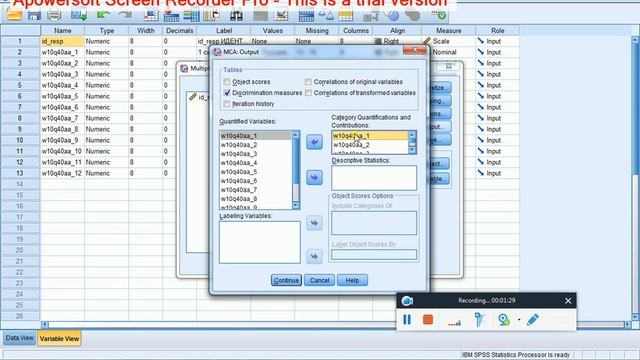Click the w10q40aa_12 name cell
640x360 pixels.
tap(62, 173)
